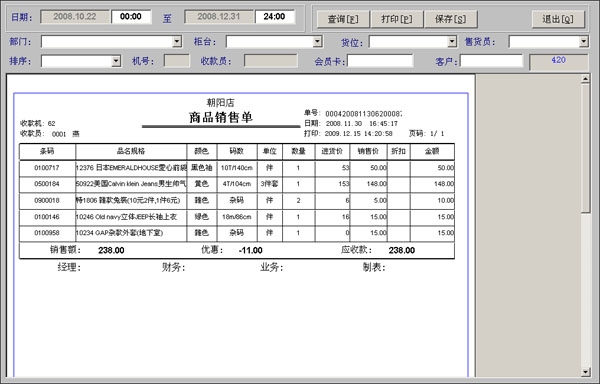Click the end time field 24:00
The height and width of the screenshot is (384, 600).
(275, 17)
